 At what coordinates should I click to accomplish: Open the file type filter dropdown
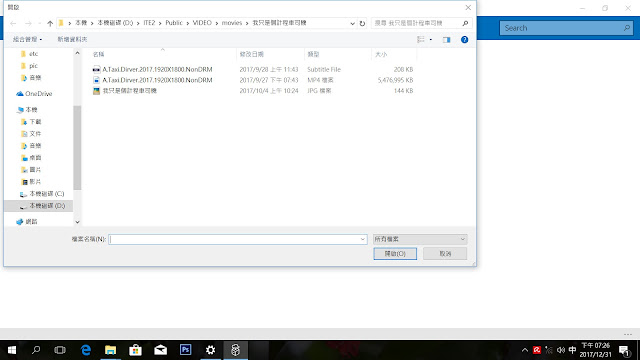coord(420,239)
